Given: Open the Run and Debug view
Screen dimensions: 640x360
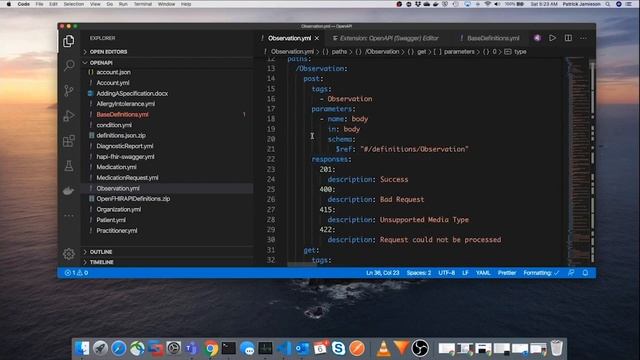Looking at the screenshot, I should (69, 116).
